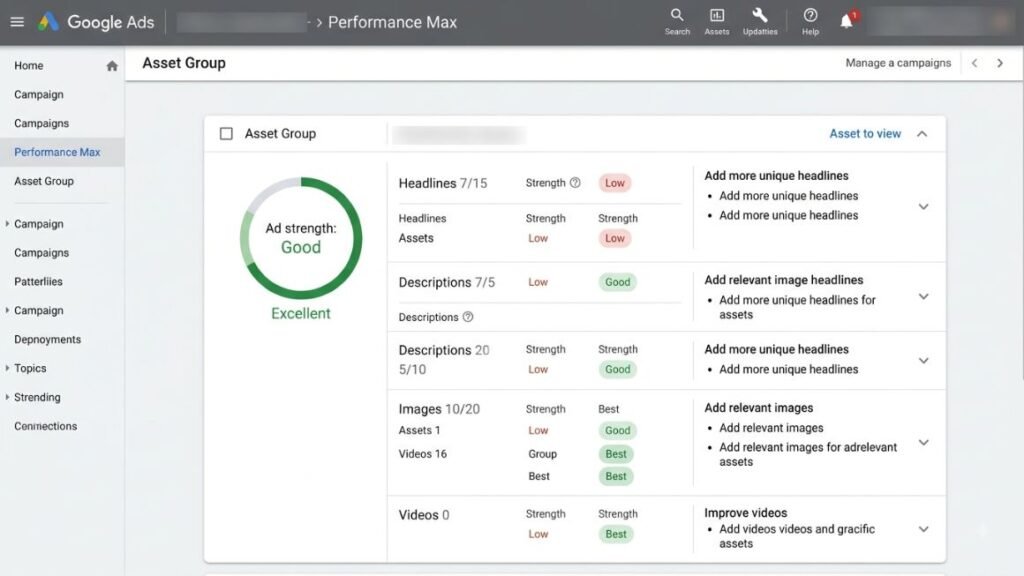1024x576 pixels.
Task: Collapse the asset group card with up chevron
Action: (x=922, y=134)
